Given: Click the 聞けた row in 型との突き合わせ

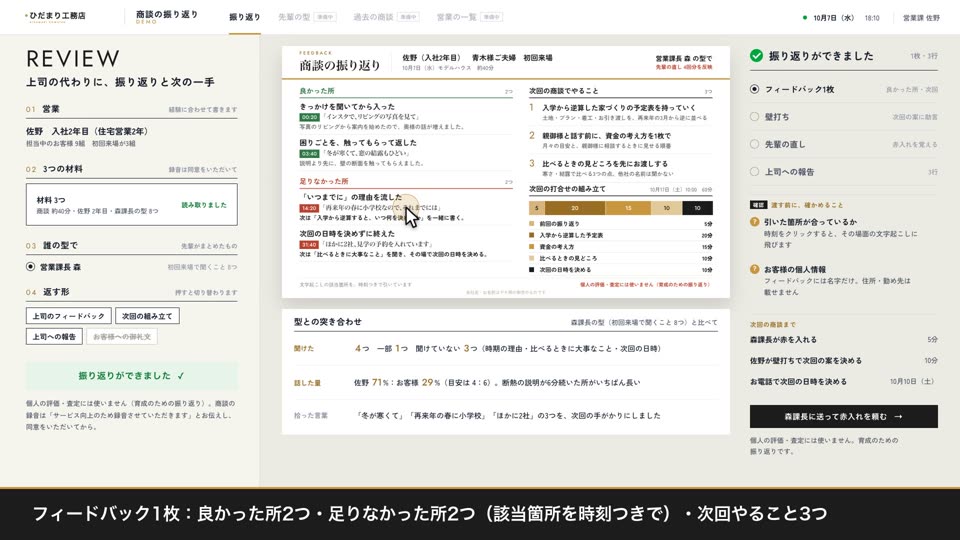Looking at the screenshot, I should (x=506, y=348).
